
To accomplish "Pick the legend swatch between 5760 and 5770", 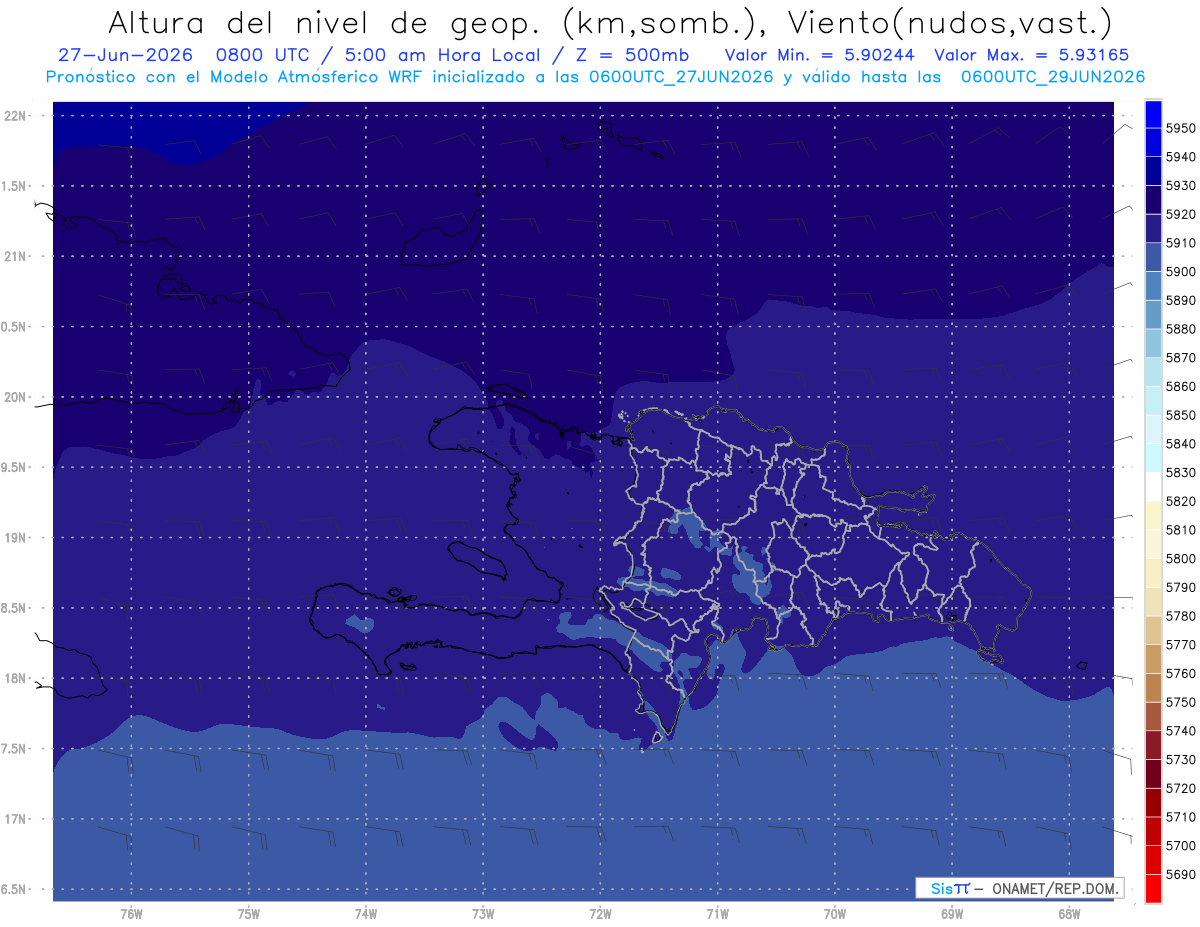I will (x=1153, y=659).
